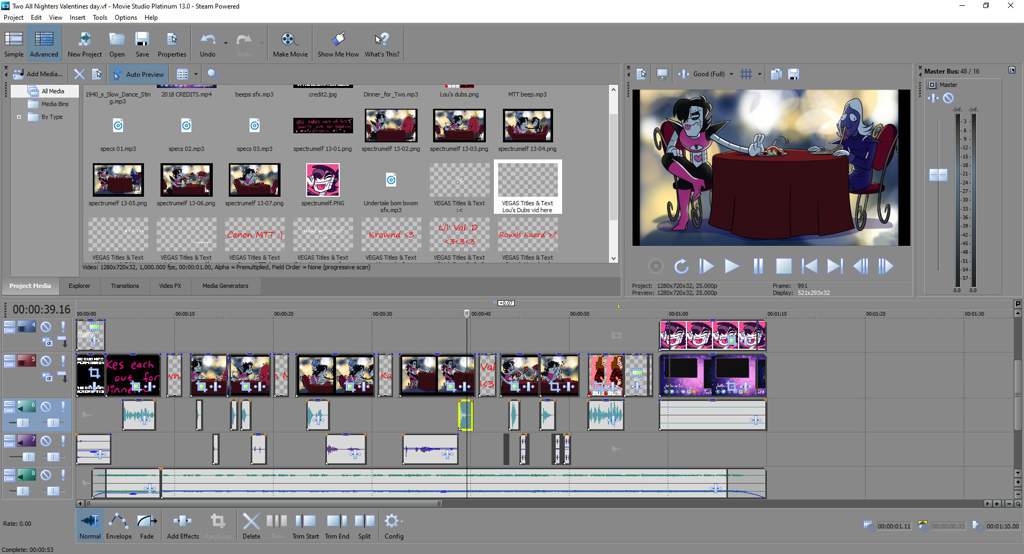This screenshot has height=554, width=1024.
Task: Jump to the start of project
Action: [809, 266]
